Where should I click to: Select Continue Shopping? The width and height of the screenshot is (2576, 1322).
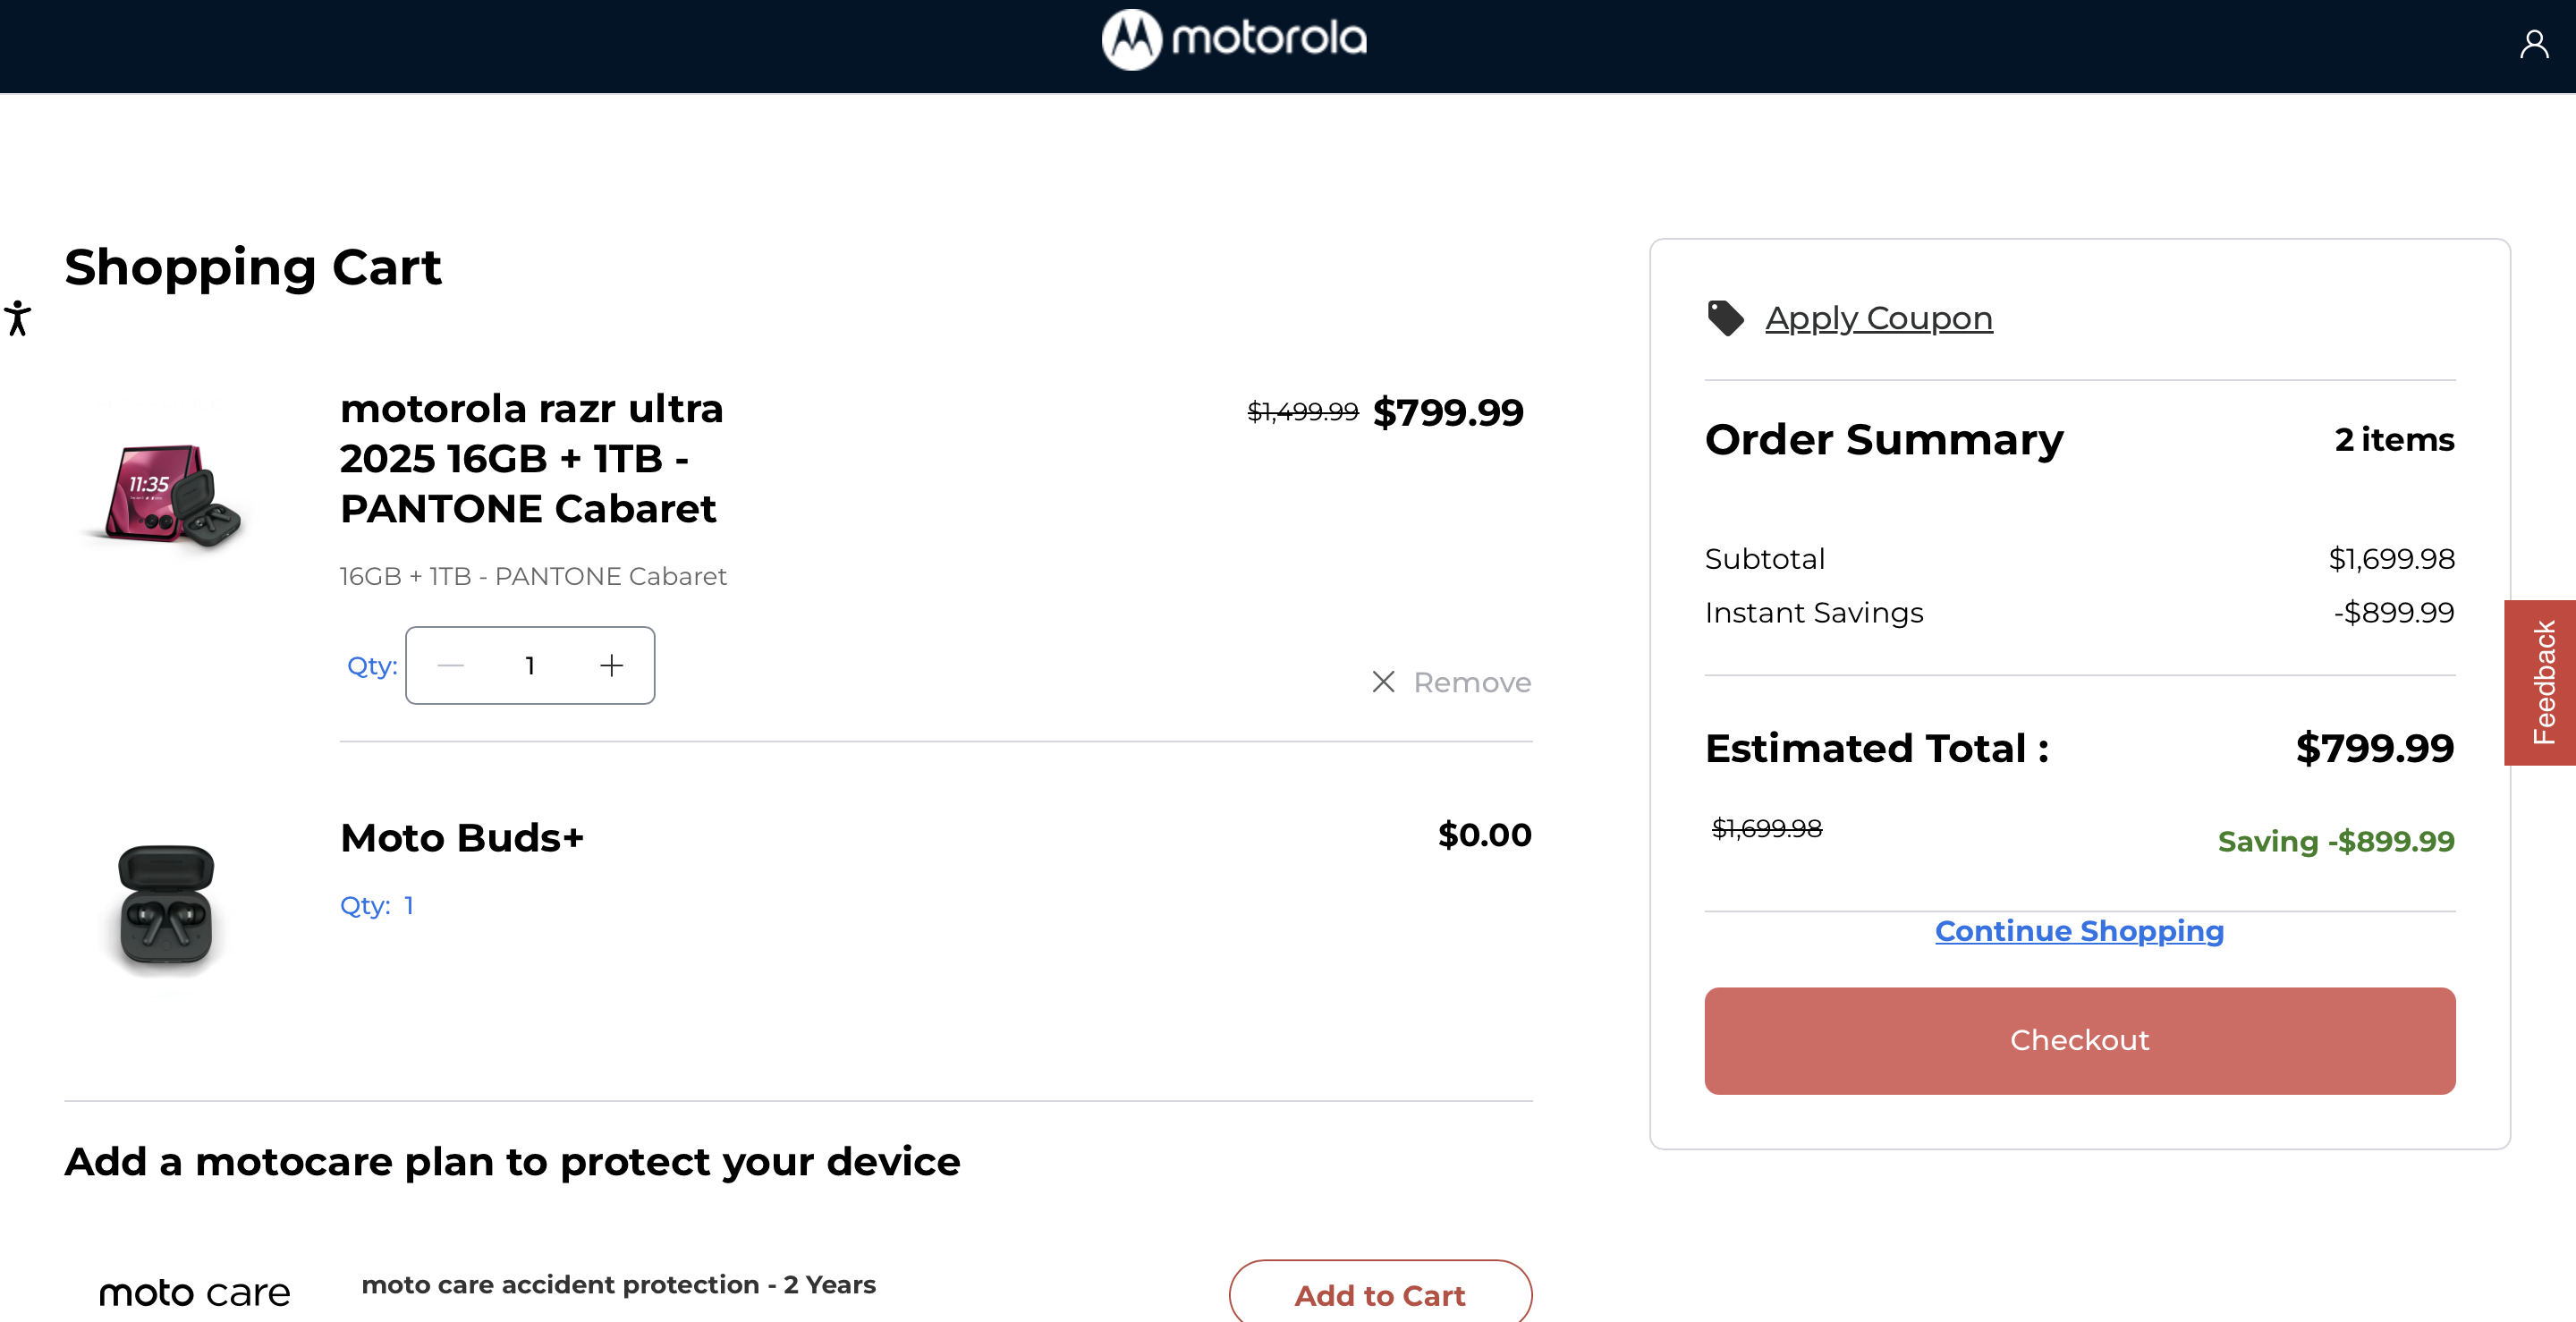(2079, 931)
